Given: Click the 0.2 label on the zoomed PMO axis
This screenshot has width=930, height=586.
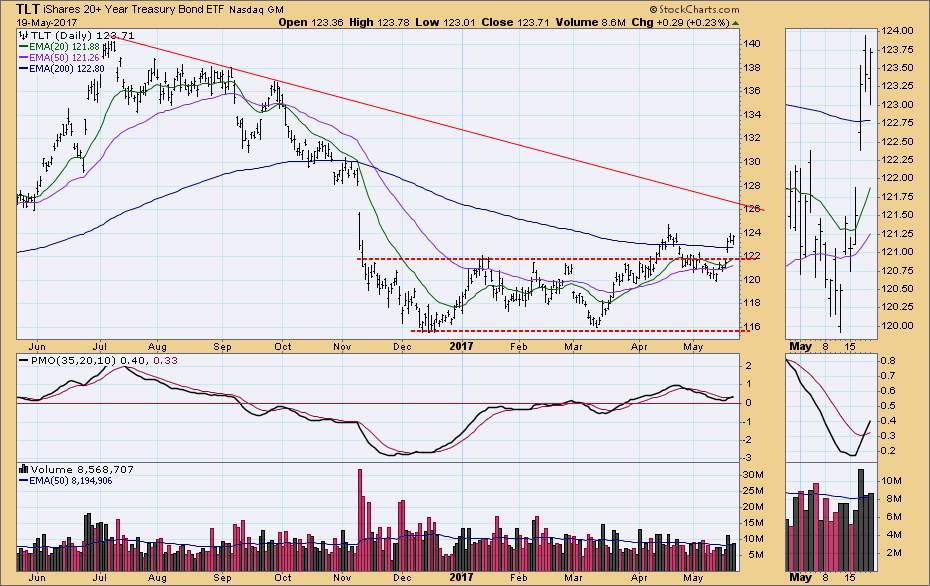Looking at the screenshot, I should click(888, 451).
